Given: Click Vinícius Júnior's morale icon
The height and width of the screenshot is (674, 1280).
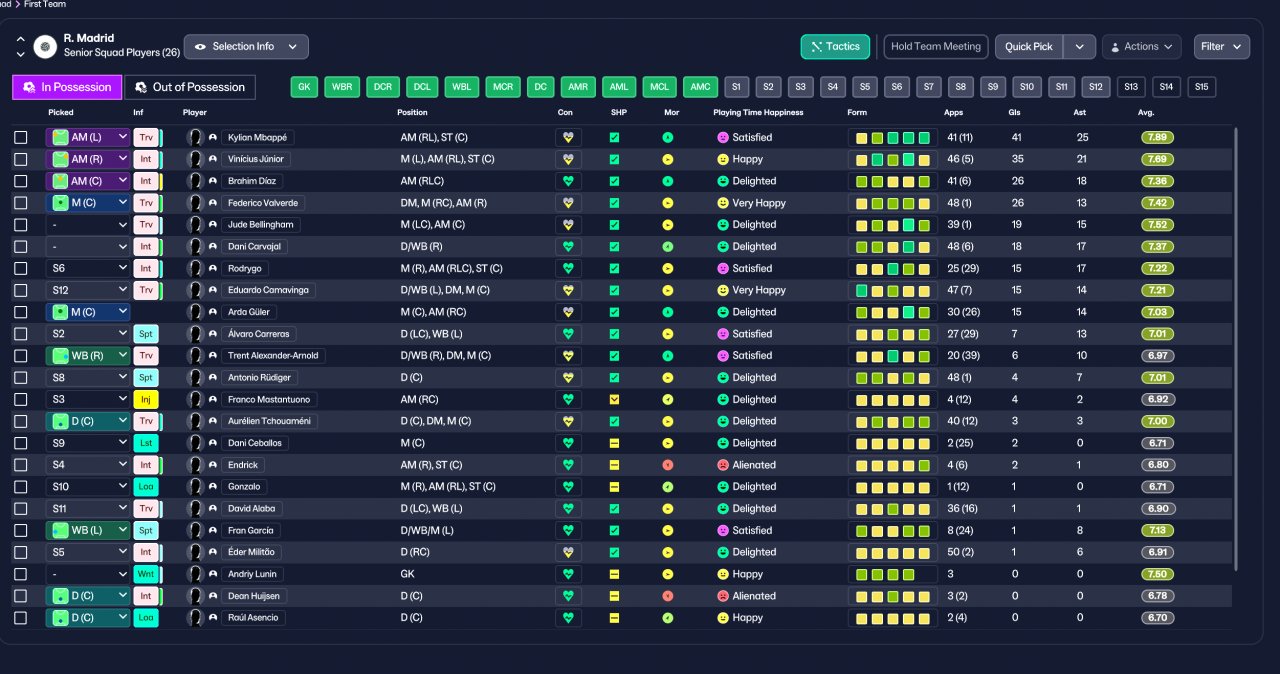Looking at the screenshot, I should [668, 159].
